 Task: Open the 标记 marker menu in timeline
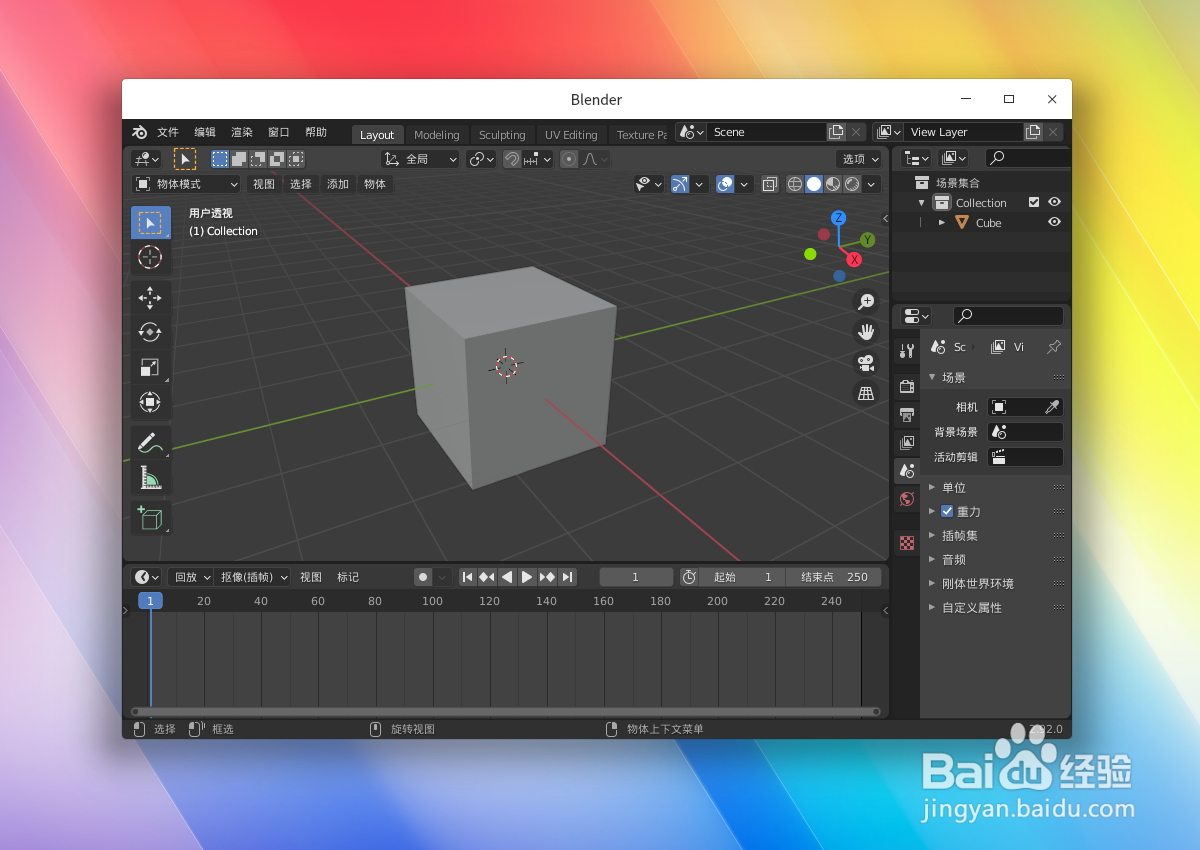coord(348,577)
